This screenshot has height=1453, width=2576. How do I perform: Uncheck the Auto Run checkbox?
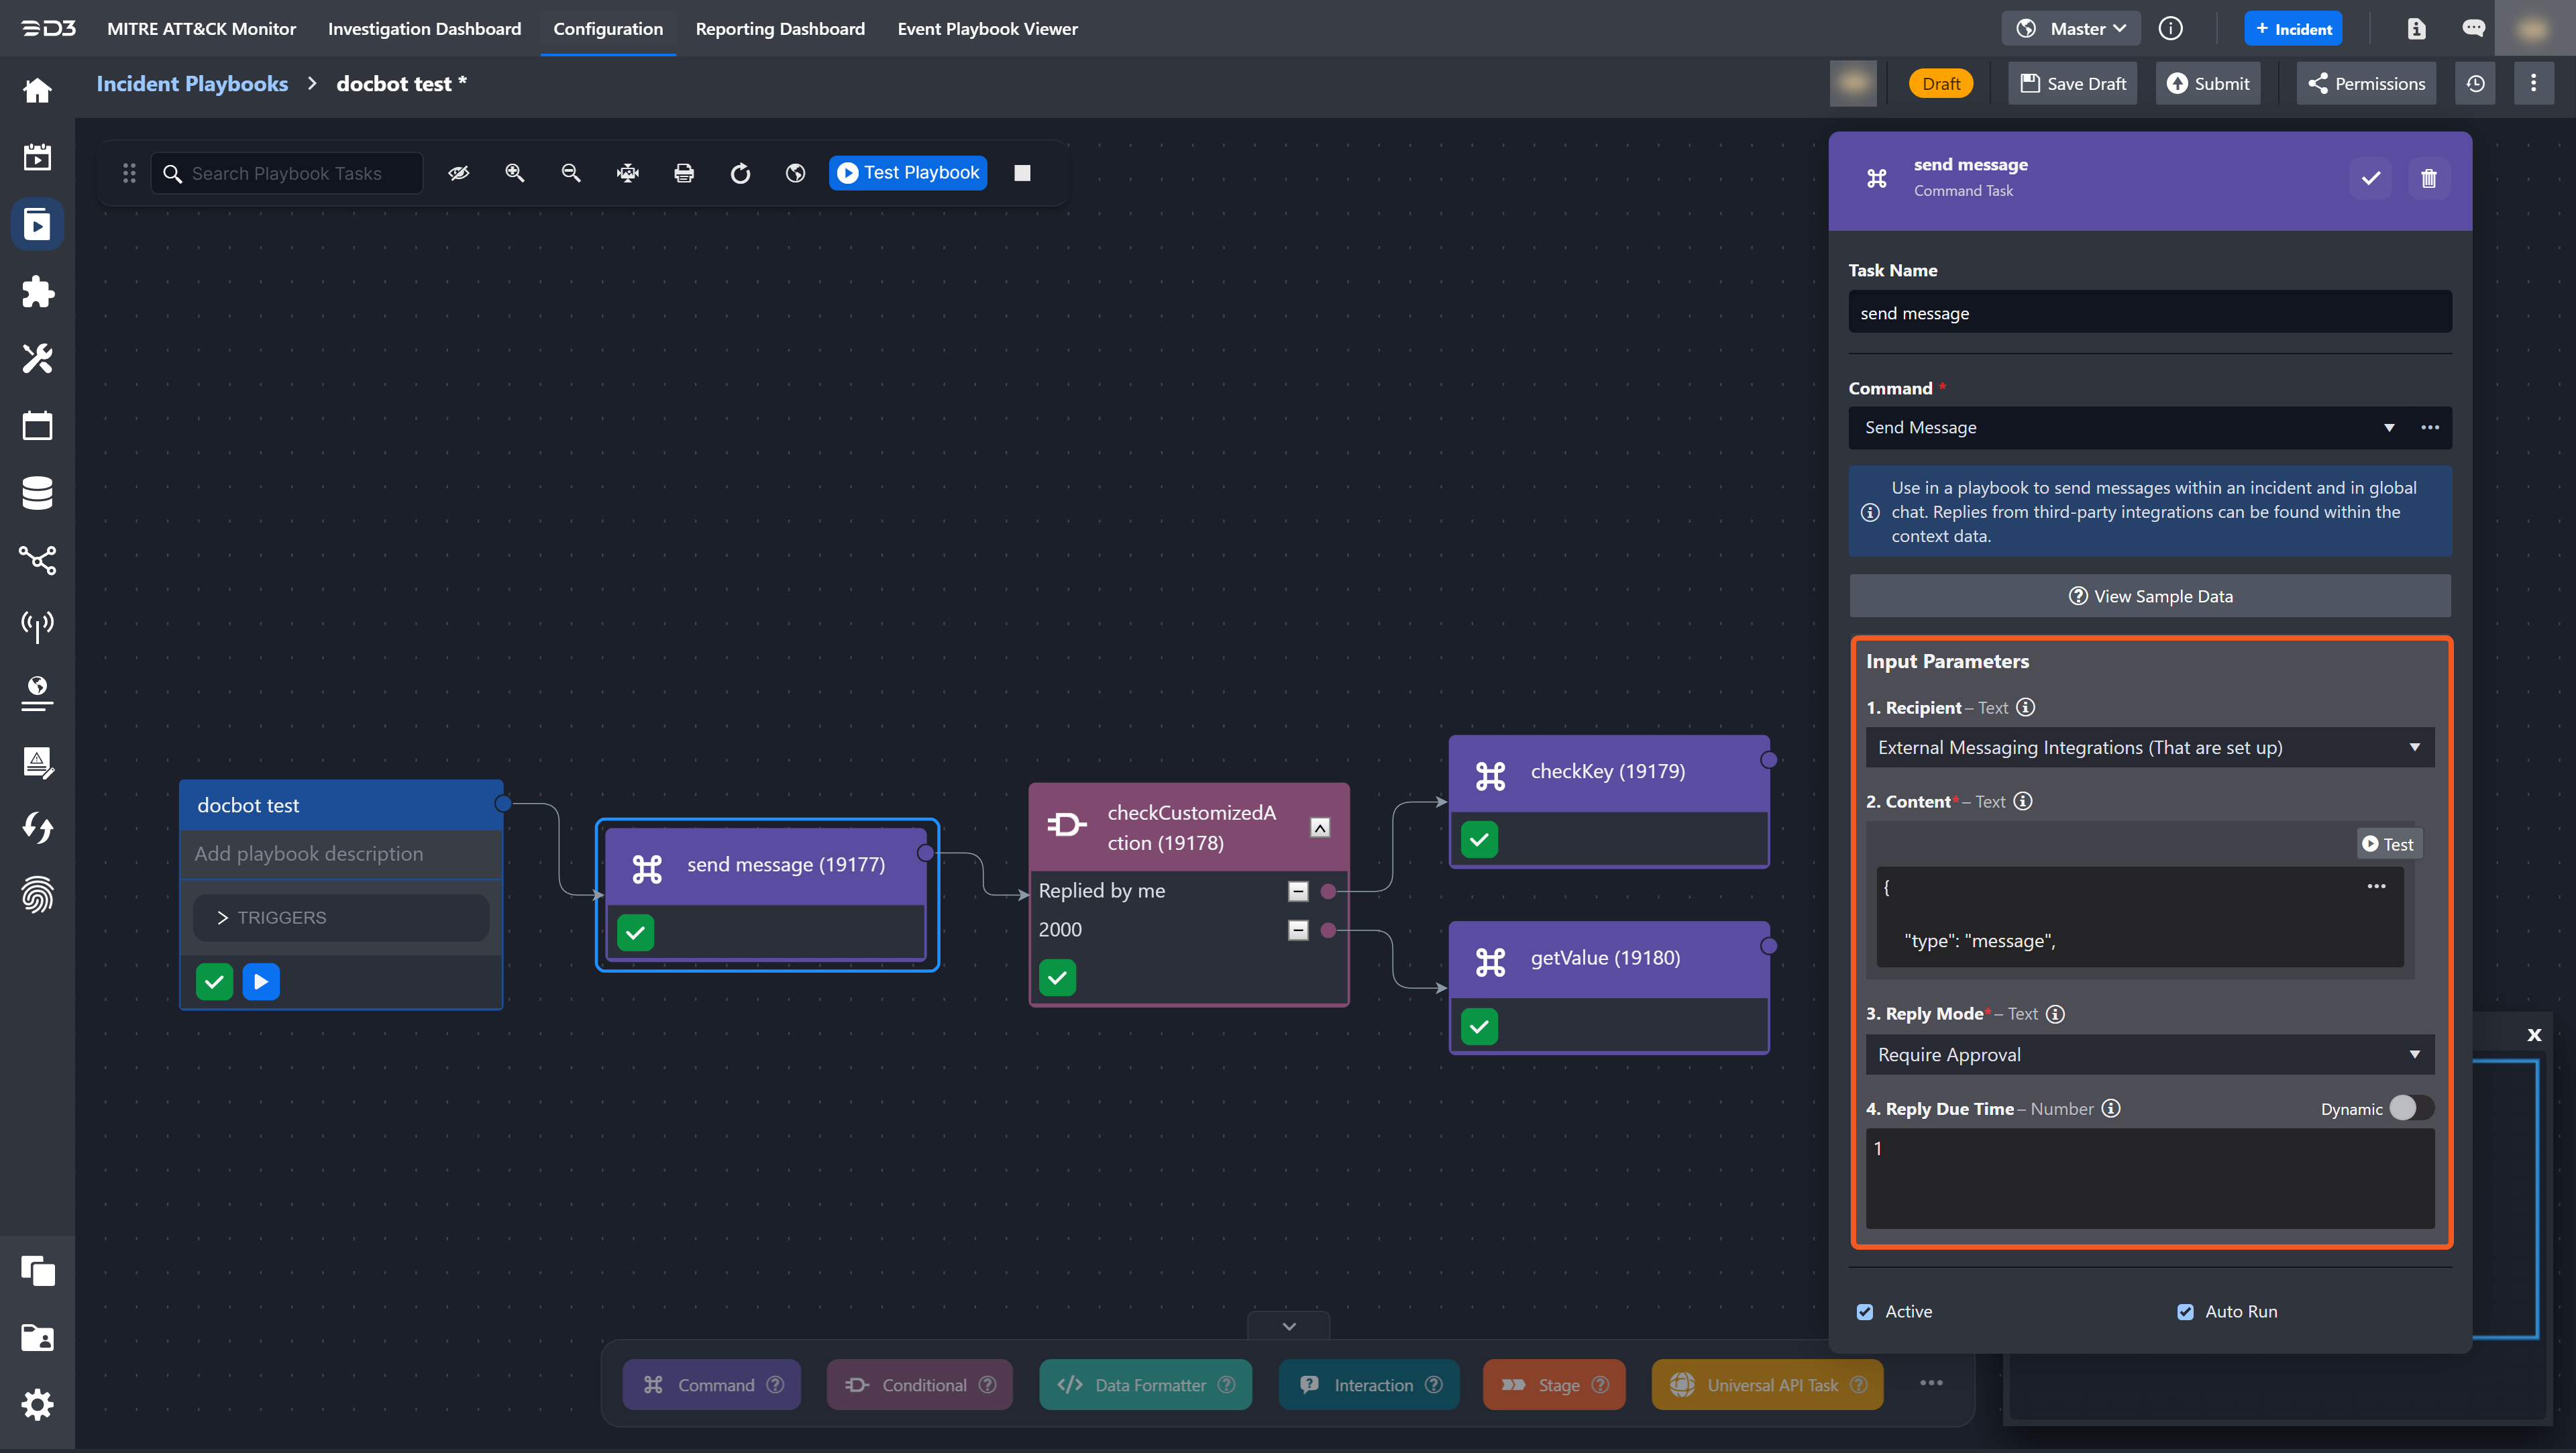2185,1311
